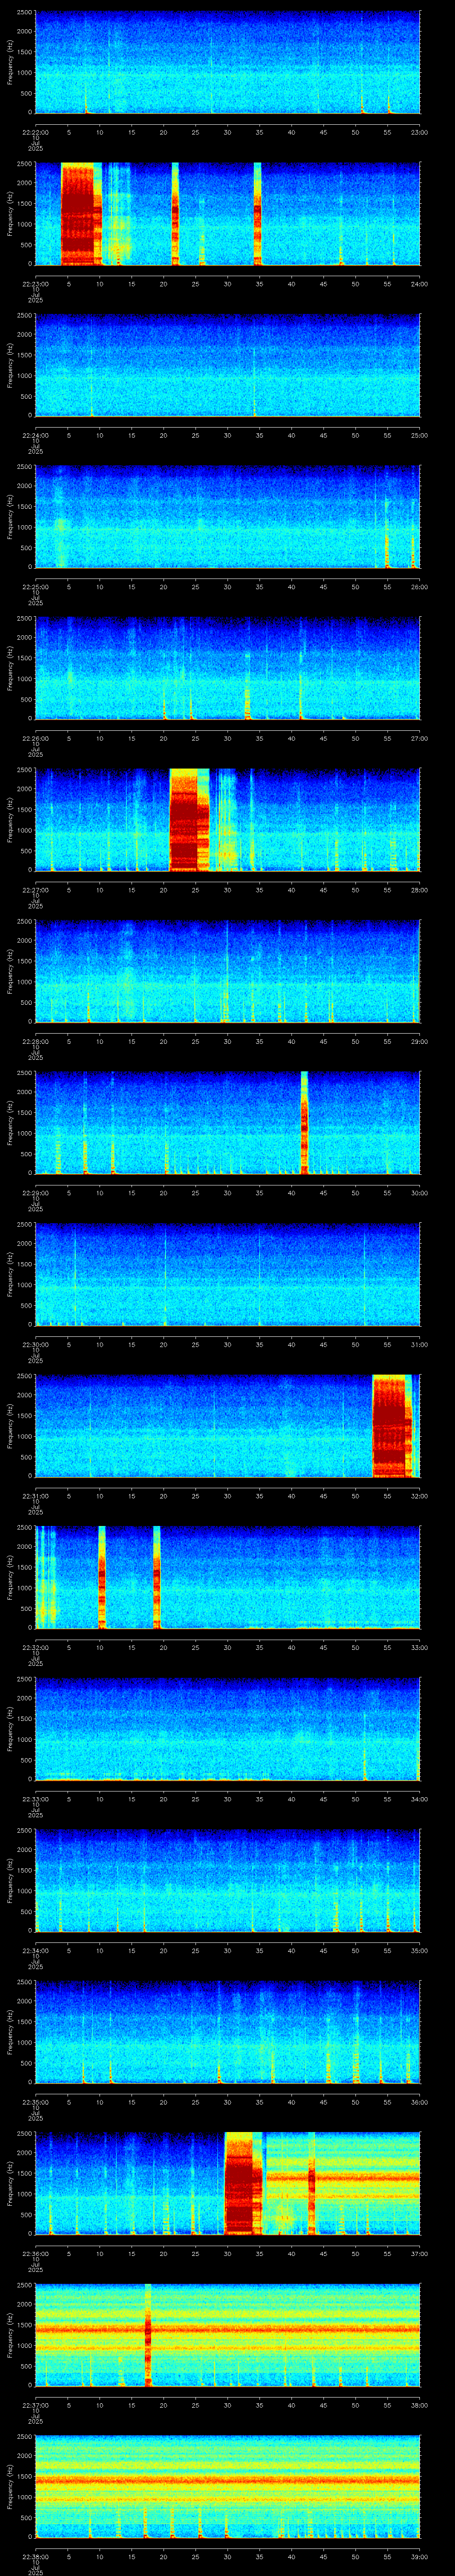Click 'Frequency (Hz)' axis label of 22:38:00 panel
This screenshot has height=2576, width=455.
point(10,2488)
